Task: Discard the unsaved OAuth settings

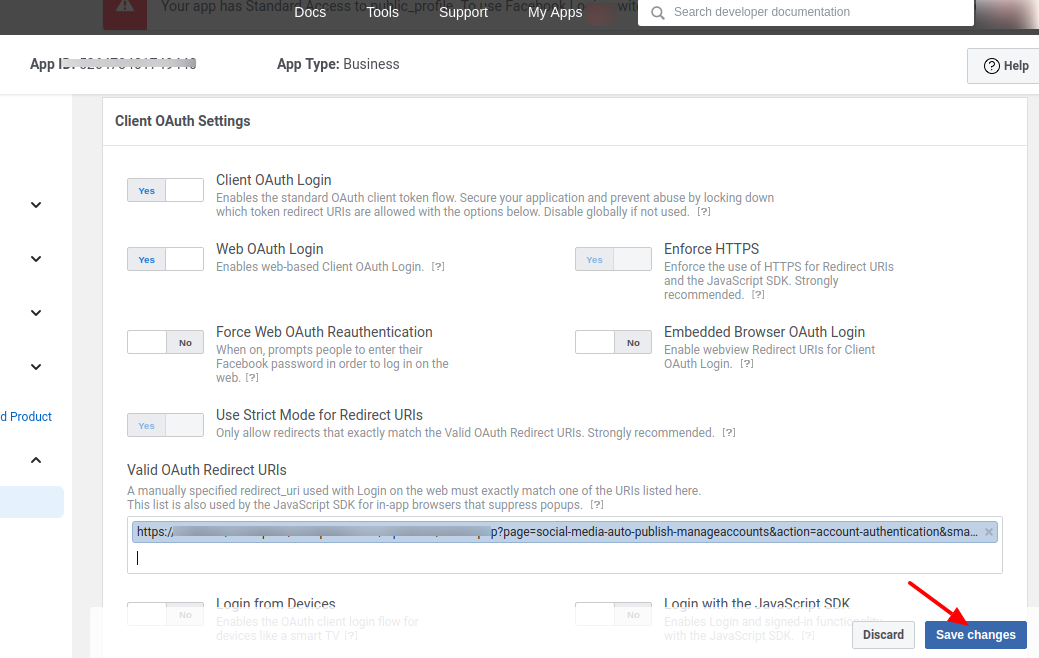Action: [883, 634]
